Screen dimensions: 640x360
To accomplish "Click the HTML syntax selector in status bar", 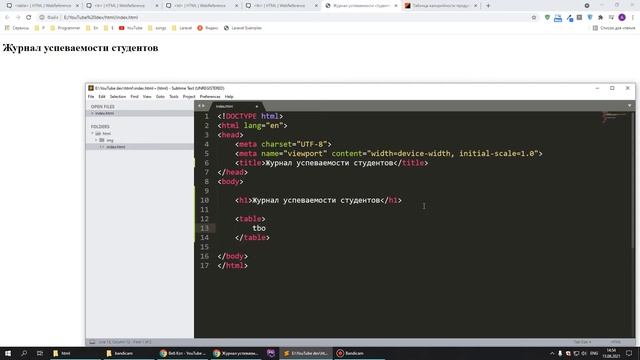I will coord(616,342).
